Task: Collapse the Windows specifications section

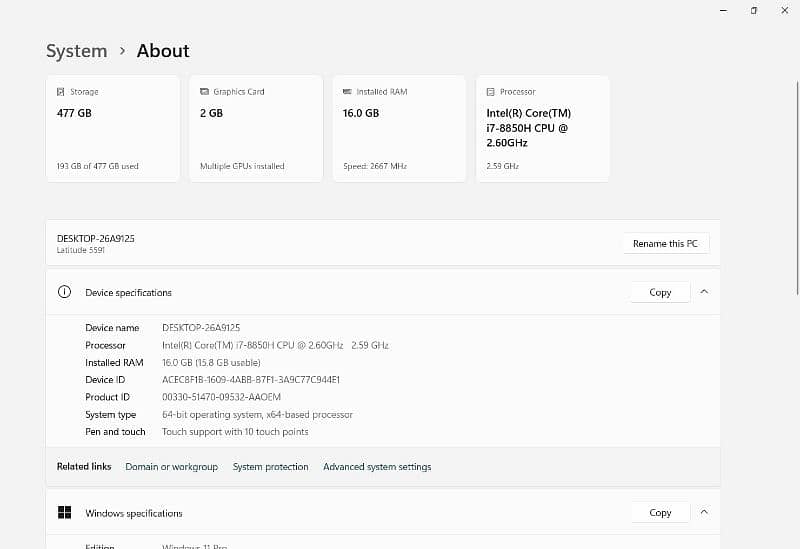Action: 704,512
